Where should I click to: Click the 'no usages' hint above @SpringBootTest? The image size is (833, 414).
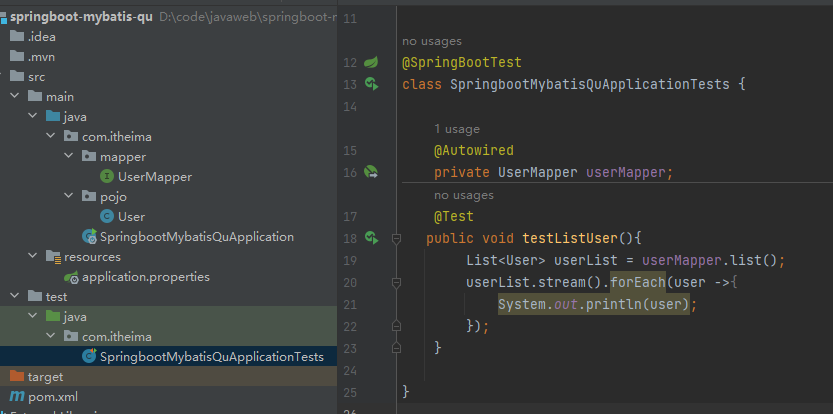pyautogui.click(x=431, y=41)
